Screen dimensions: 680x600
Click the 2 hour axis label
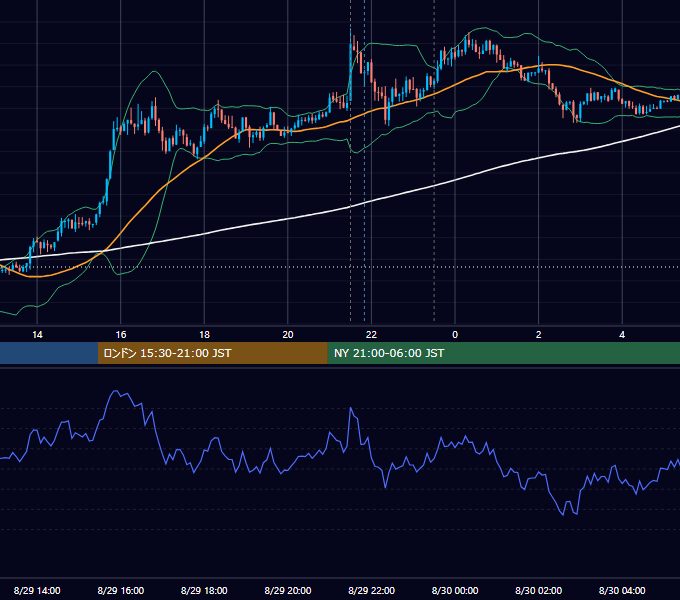[x=539, y=335]
